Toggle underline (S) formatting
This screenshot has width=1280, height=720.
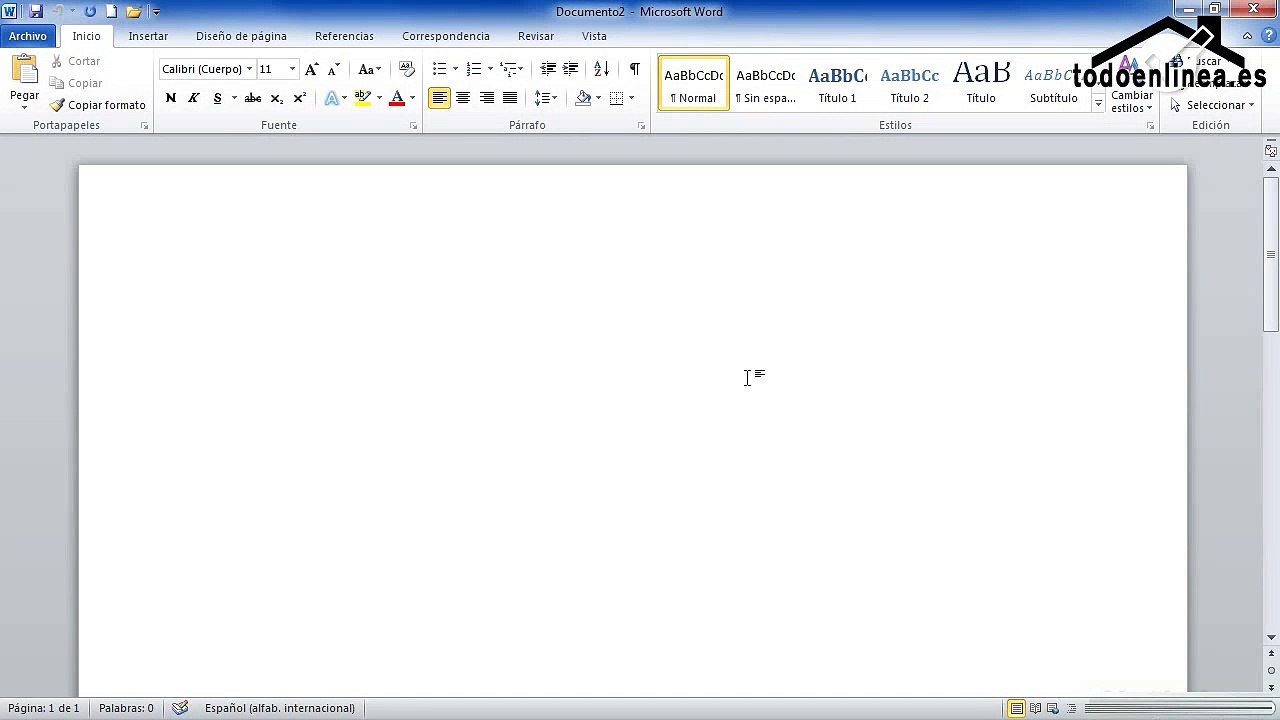(x=217, y=98)
